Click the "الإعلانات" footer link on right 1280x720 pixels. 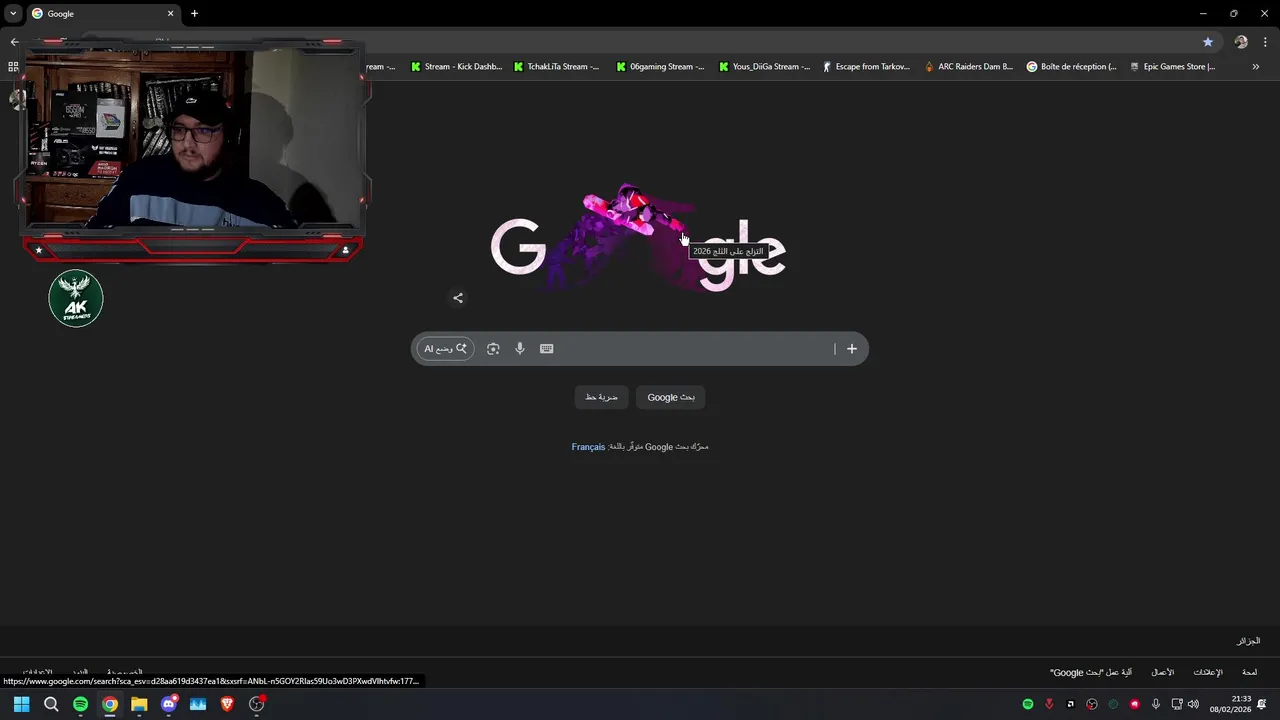point(1207,673)
